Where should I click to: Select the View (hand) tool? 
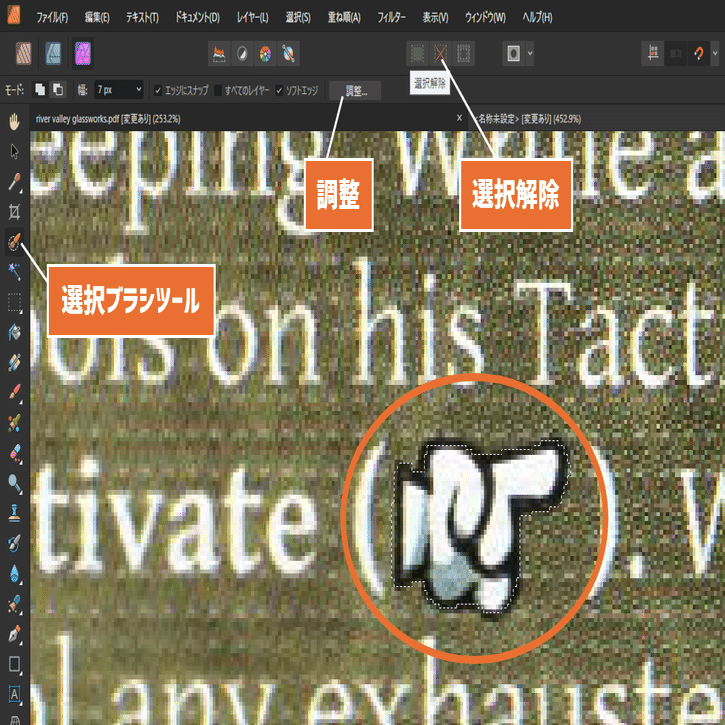[14, 122]
